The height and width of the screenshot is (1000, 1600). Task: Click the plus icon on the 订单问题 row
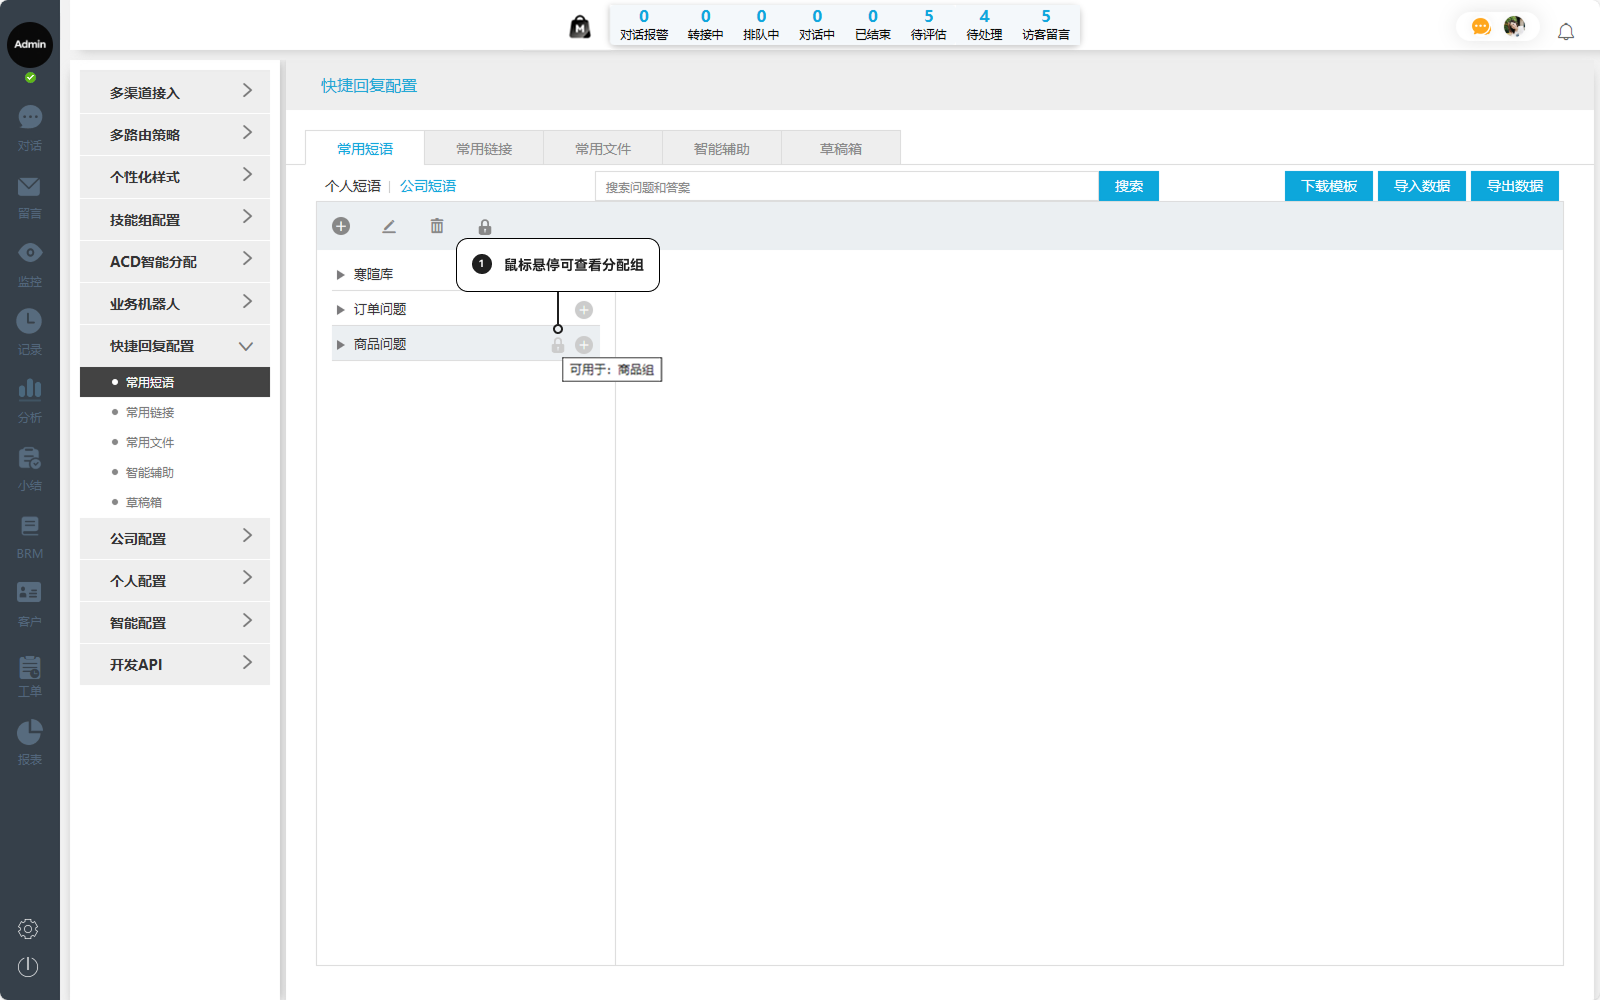click(x=584, y=310)
